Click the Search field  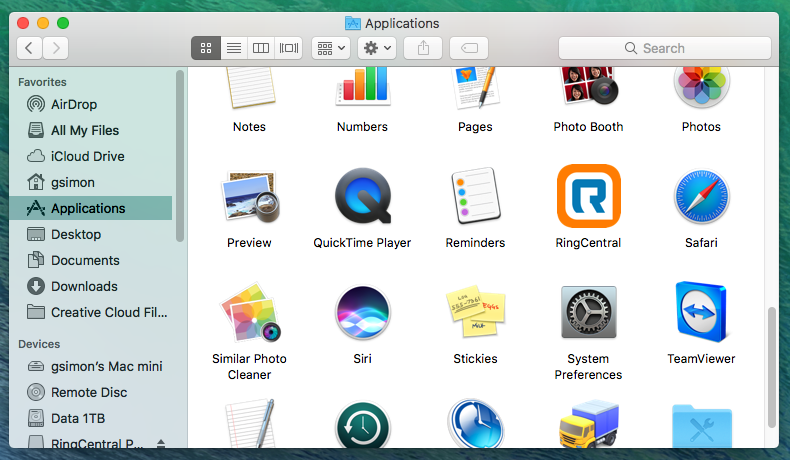tap(664, 48)
